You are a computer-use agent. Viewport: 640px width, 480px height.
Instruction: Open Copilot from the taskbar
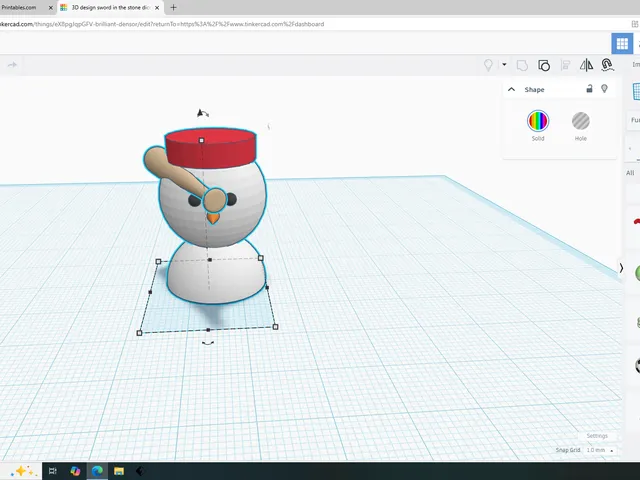tap(75, 471)
